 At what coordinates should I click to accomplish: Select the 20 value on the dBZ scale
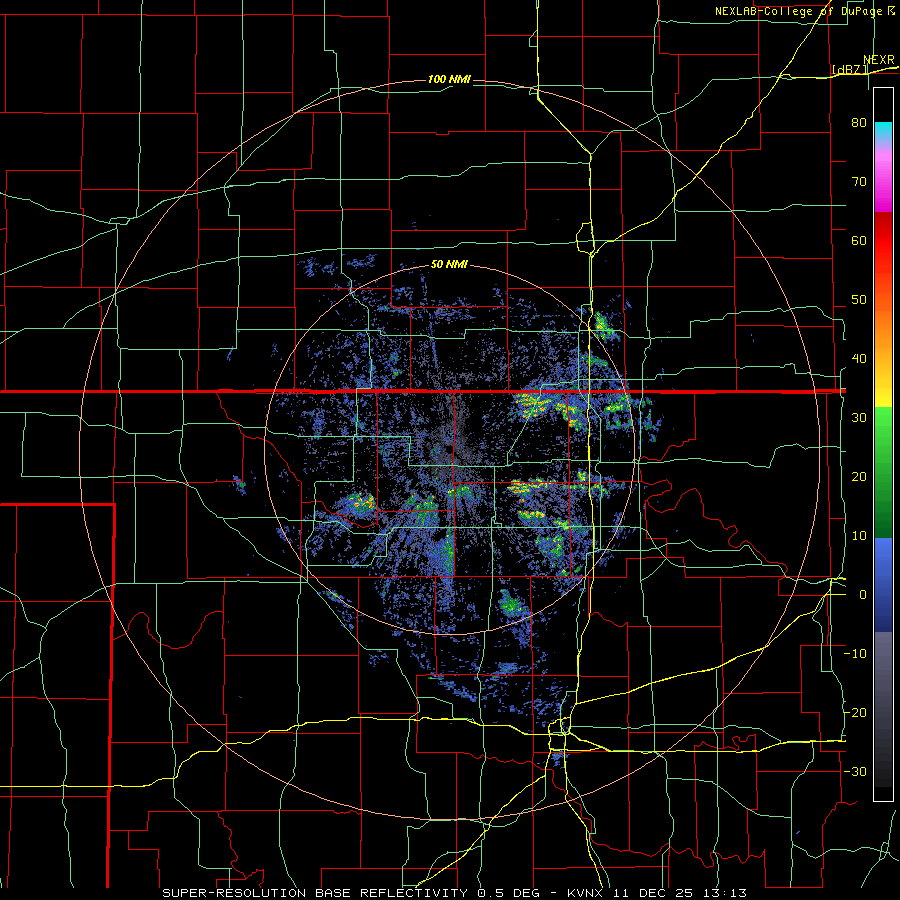(859, 476)
